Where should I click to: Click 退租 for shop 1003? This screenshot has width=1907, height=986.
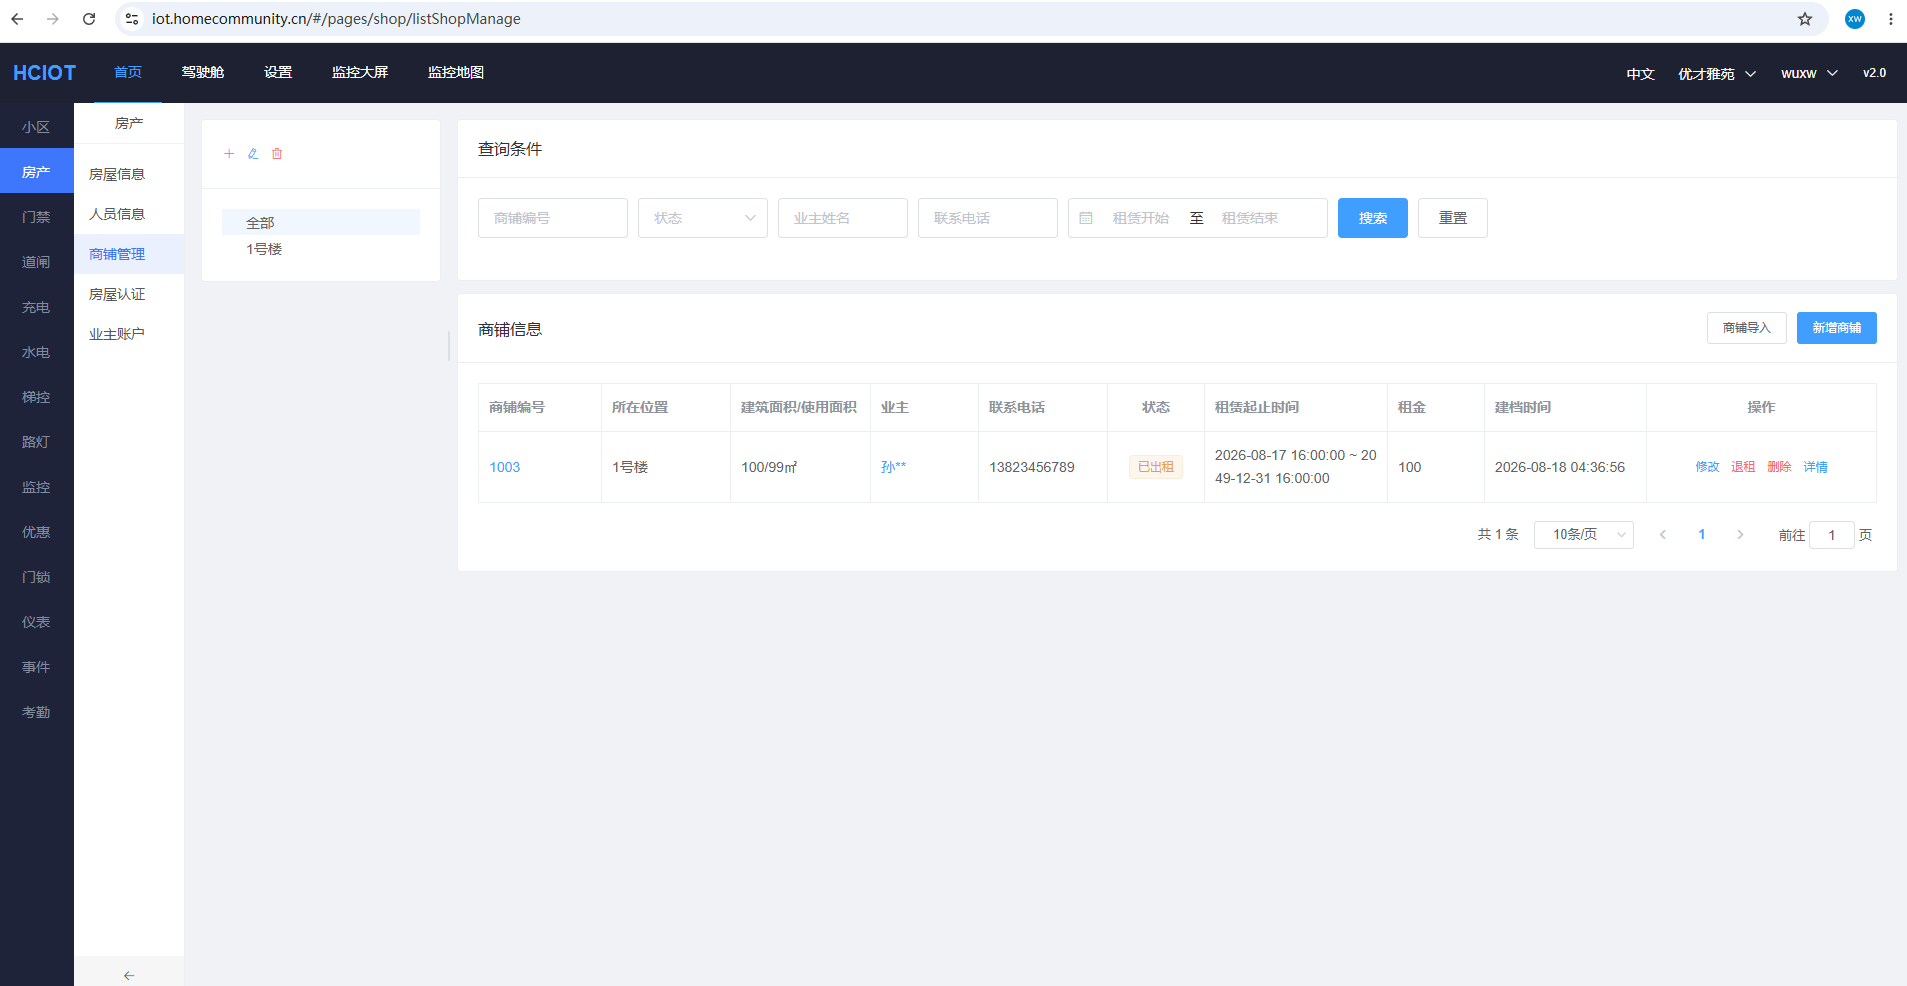pyautogui.click(x=1743, y=467)
